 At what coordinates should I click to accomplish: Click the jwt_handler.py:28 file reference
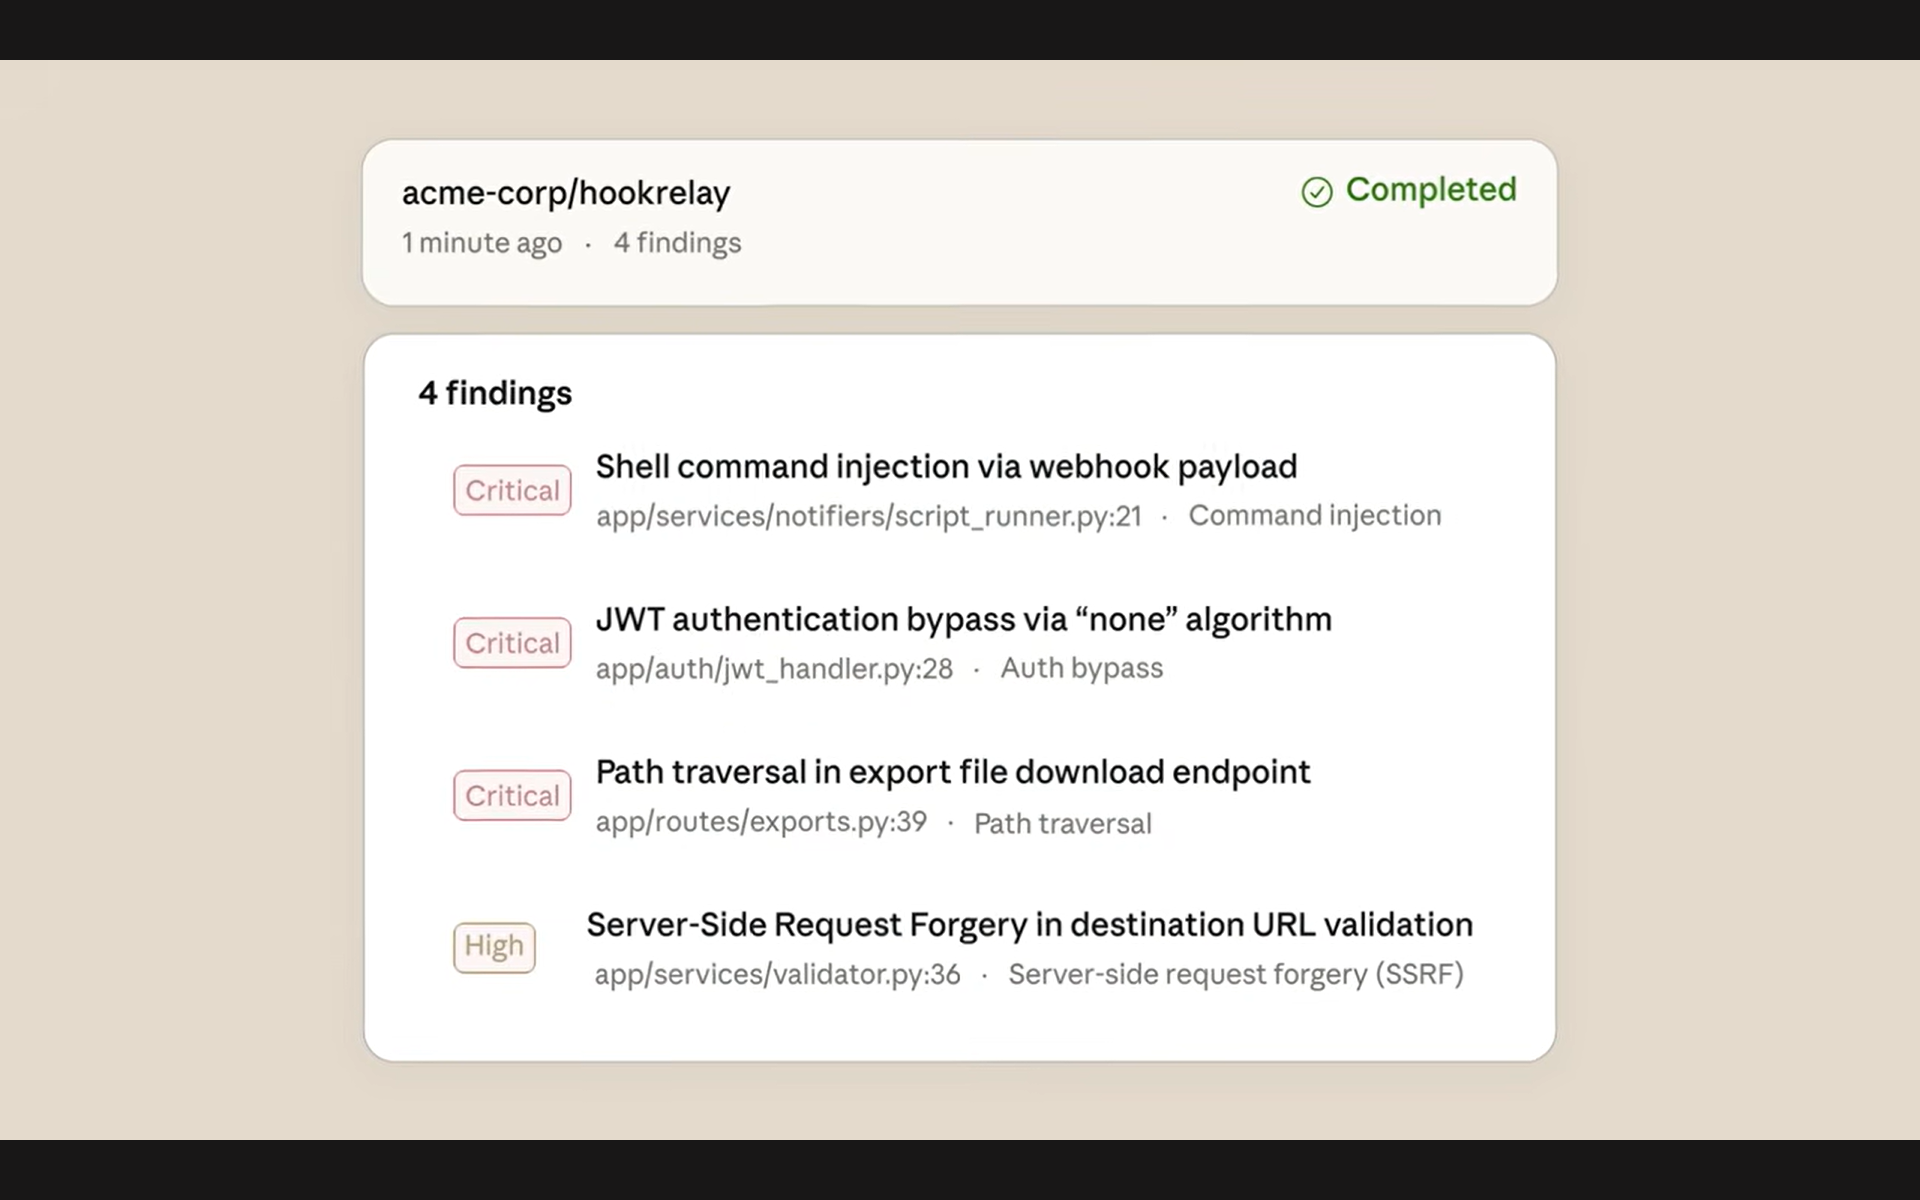pyautogui.click(x=773, y=669)
